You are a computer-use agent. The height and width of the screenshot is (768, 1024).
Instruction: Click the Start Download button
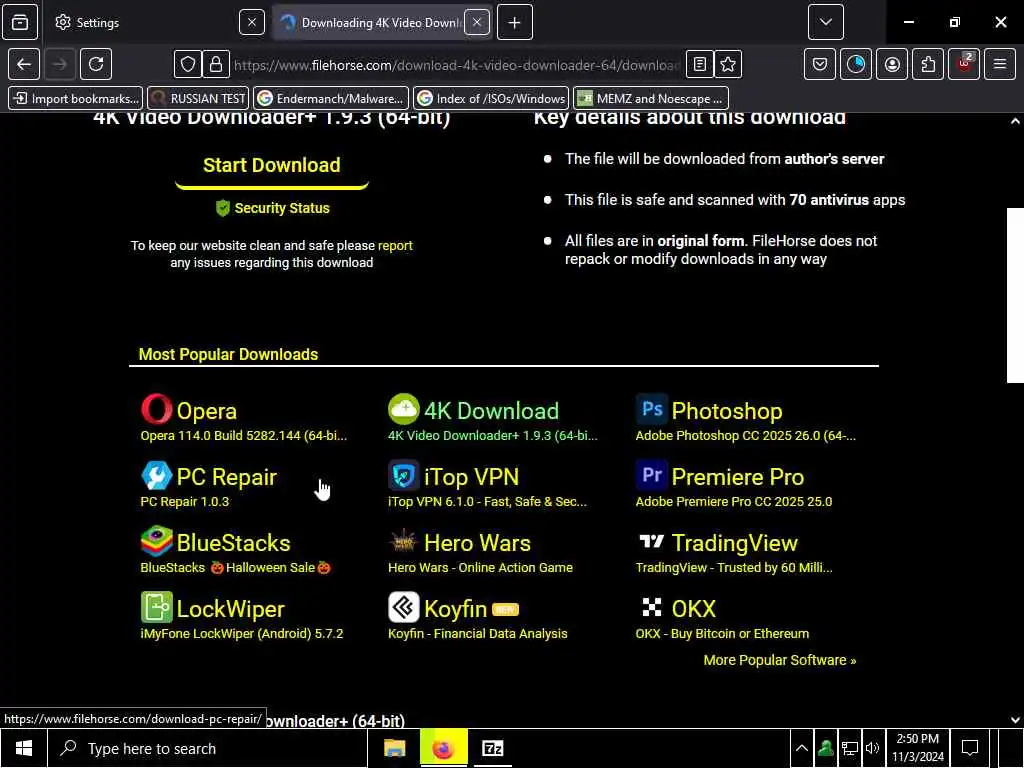tap(272, 165)
